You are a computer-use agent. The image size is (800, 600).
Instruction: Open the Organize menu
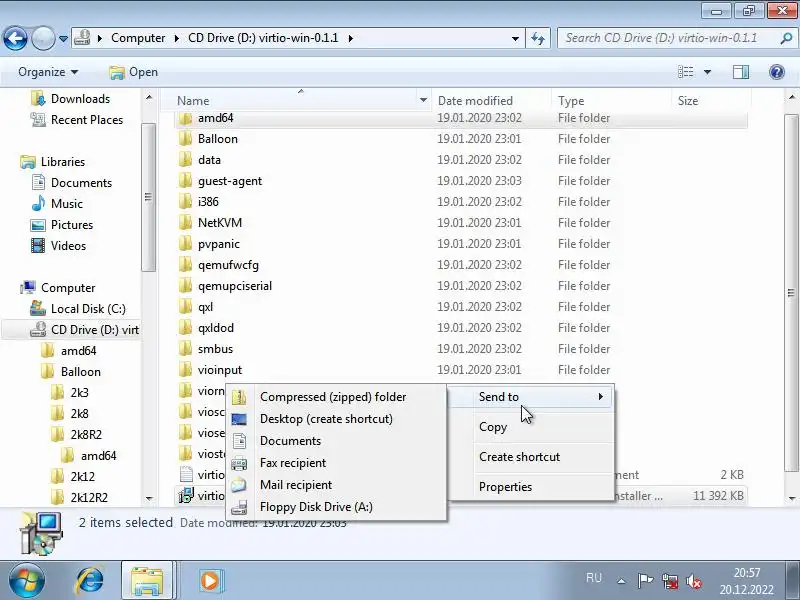[x=48, y=72]
